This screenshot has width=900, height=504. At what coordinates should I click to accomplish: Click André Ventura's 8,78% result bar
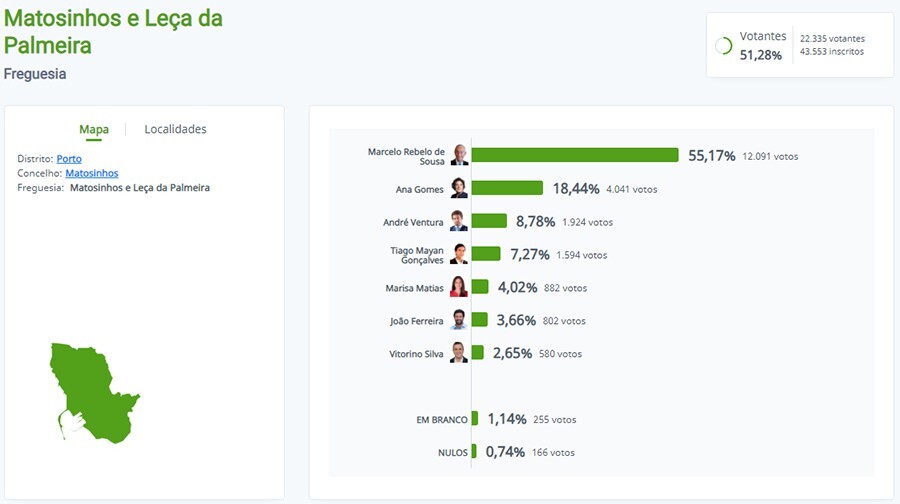coord(489,221)
